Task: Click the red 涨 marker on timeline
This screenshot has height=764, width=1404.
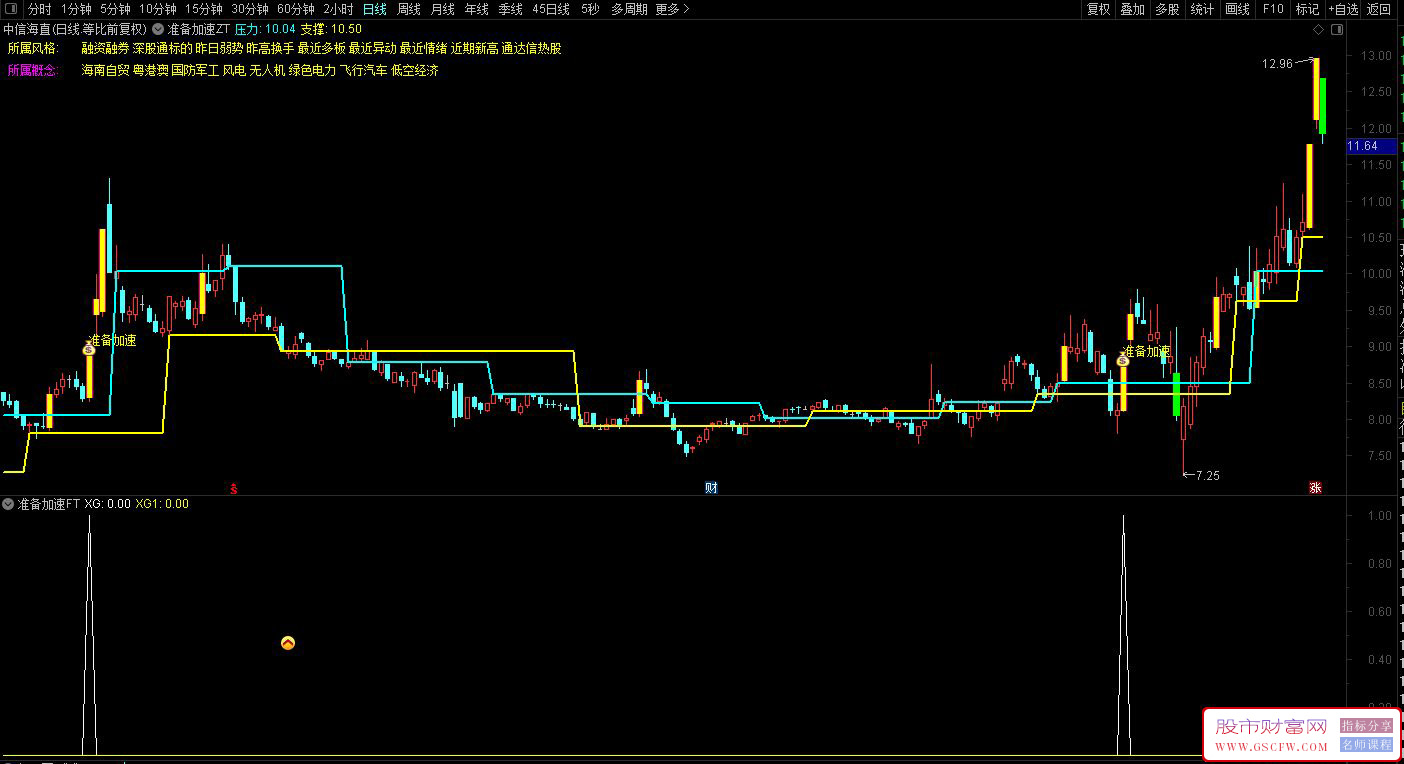Action: [1315, 488]
